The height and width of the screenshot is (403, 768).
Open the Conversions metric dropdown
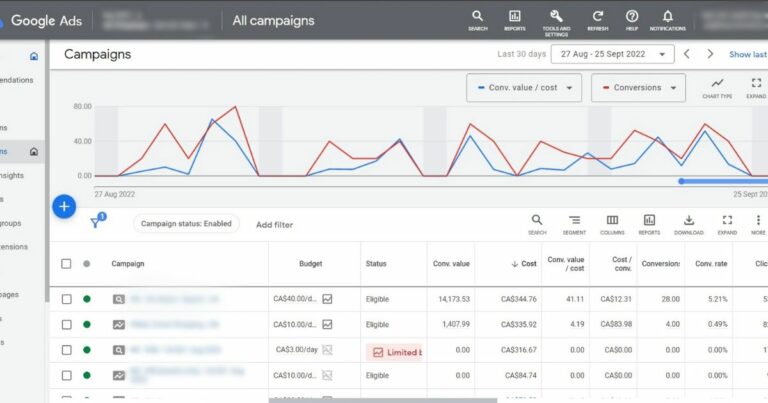638,88
